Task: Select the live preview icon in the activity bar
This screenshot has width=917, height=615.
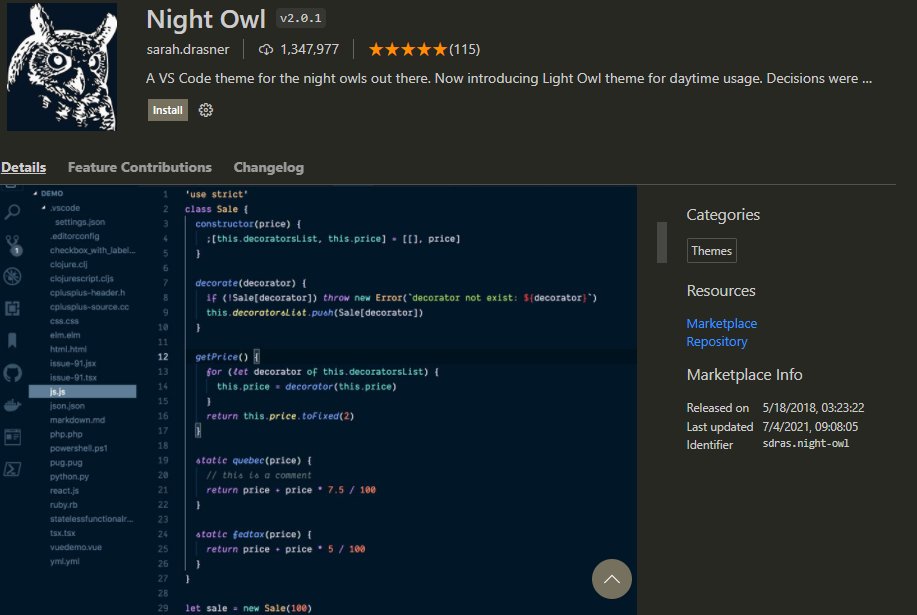Action: (12, 434)
